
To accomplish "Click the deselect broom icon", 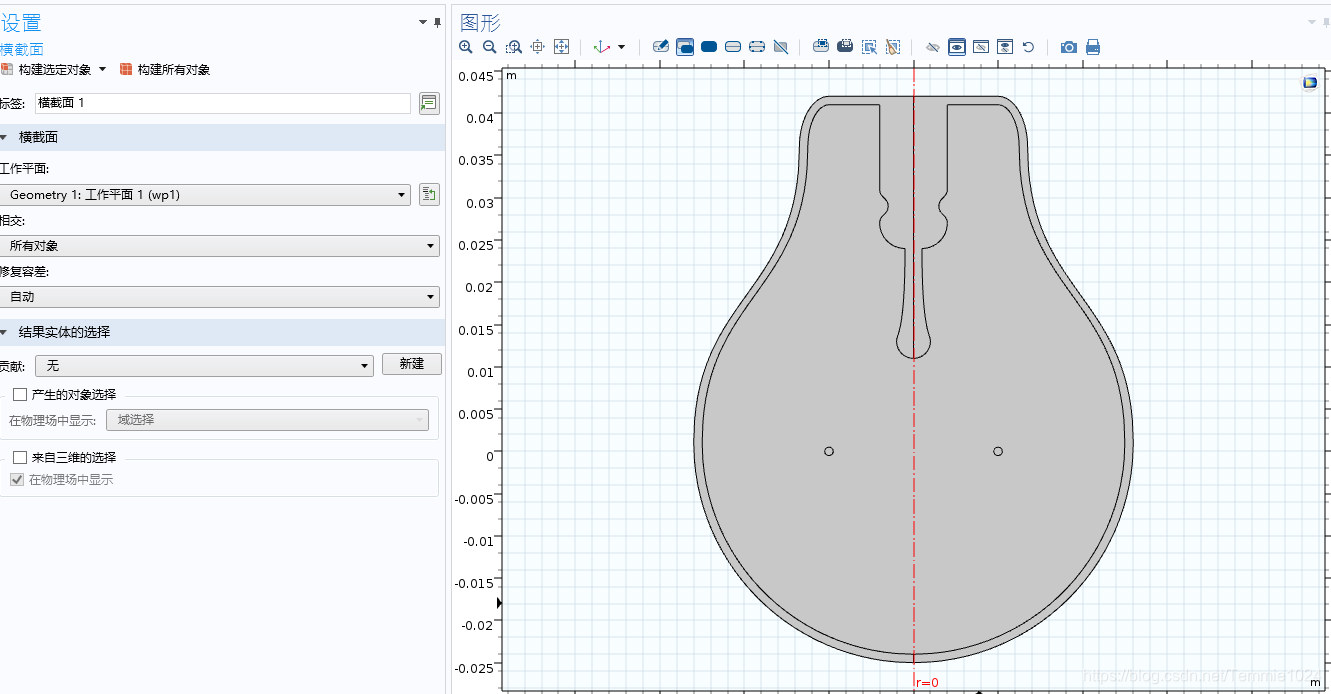I will pyautogui.click(x=893, y=47).
